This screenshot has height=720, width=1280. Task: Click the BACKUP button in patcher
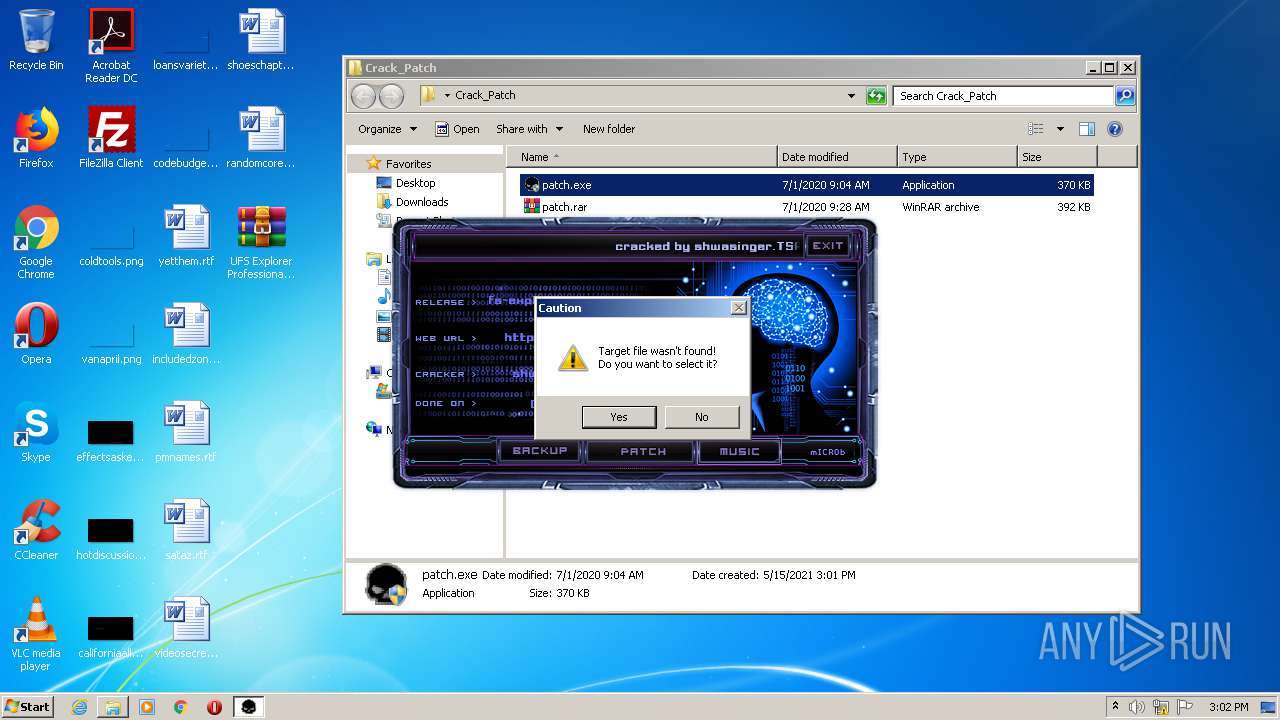pos(539,451)
